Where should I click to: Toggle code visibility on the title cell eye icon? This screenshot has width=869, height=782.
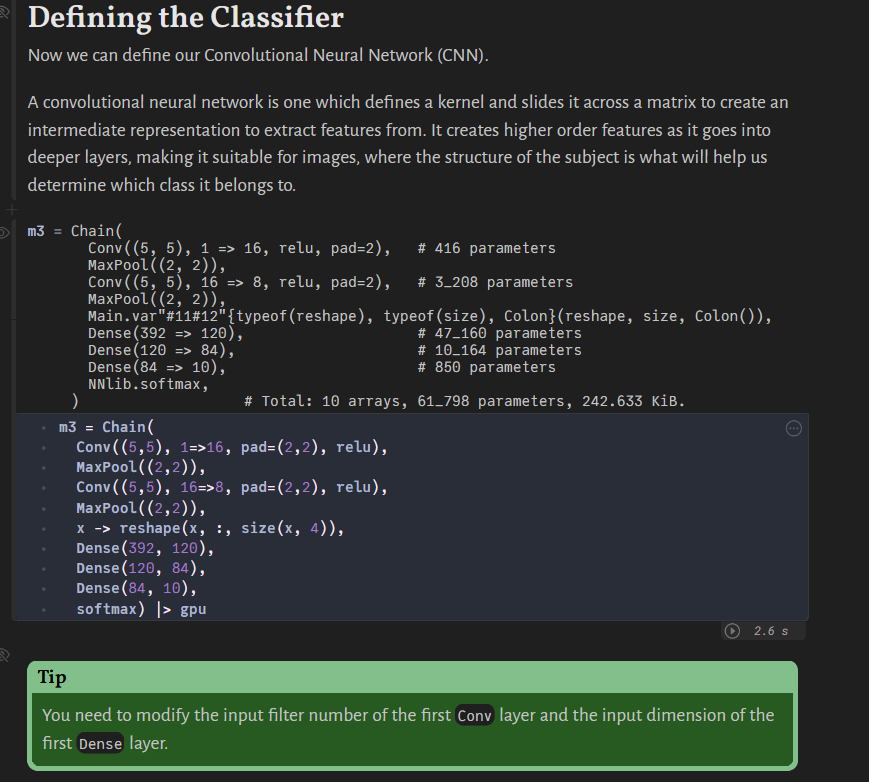click(x=5, y=10)
